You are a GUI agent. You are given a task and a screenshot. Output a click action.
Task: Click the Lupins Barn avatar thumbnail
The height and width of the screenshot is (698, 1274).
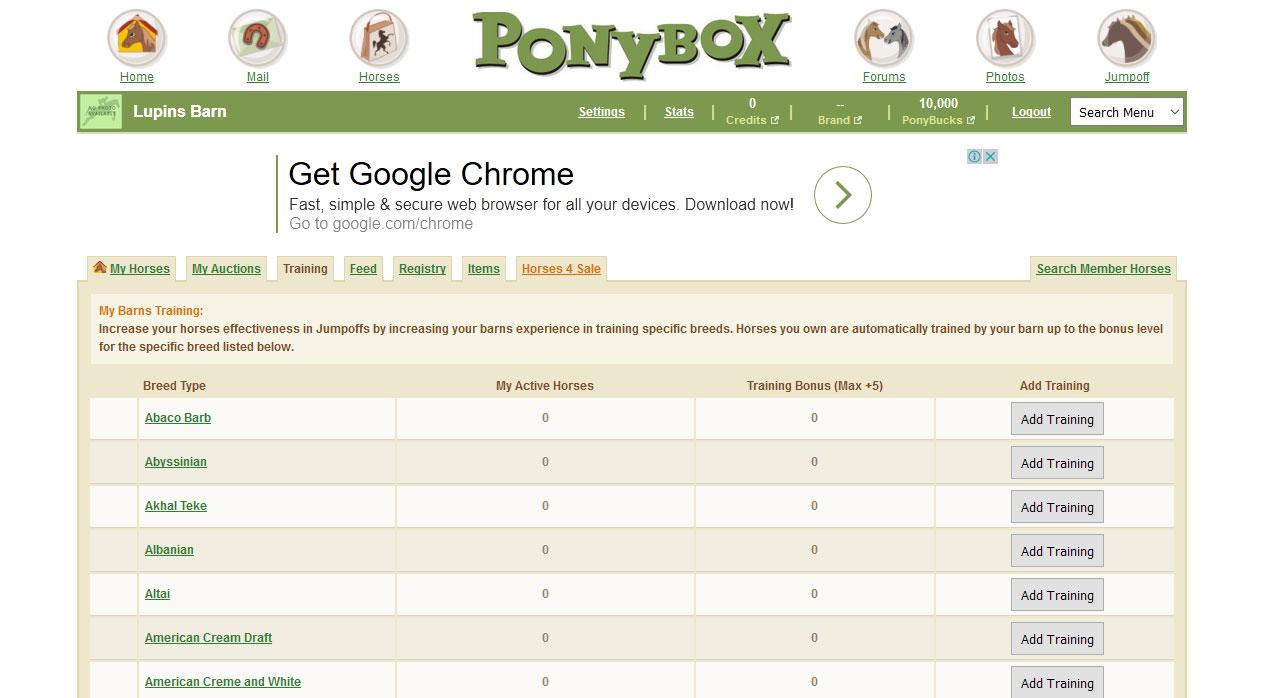(101, 112)
